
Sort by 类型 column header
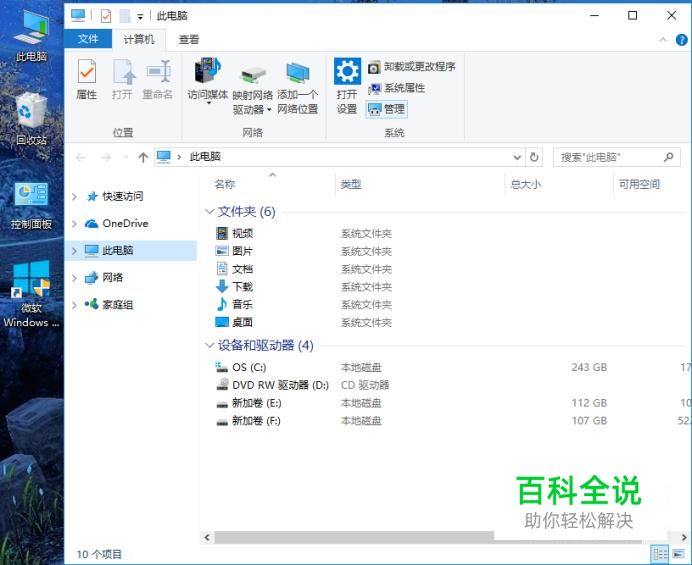351,184
